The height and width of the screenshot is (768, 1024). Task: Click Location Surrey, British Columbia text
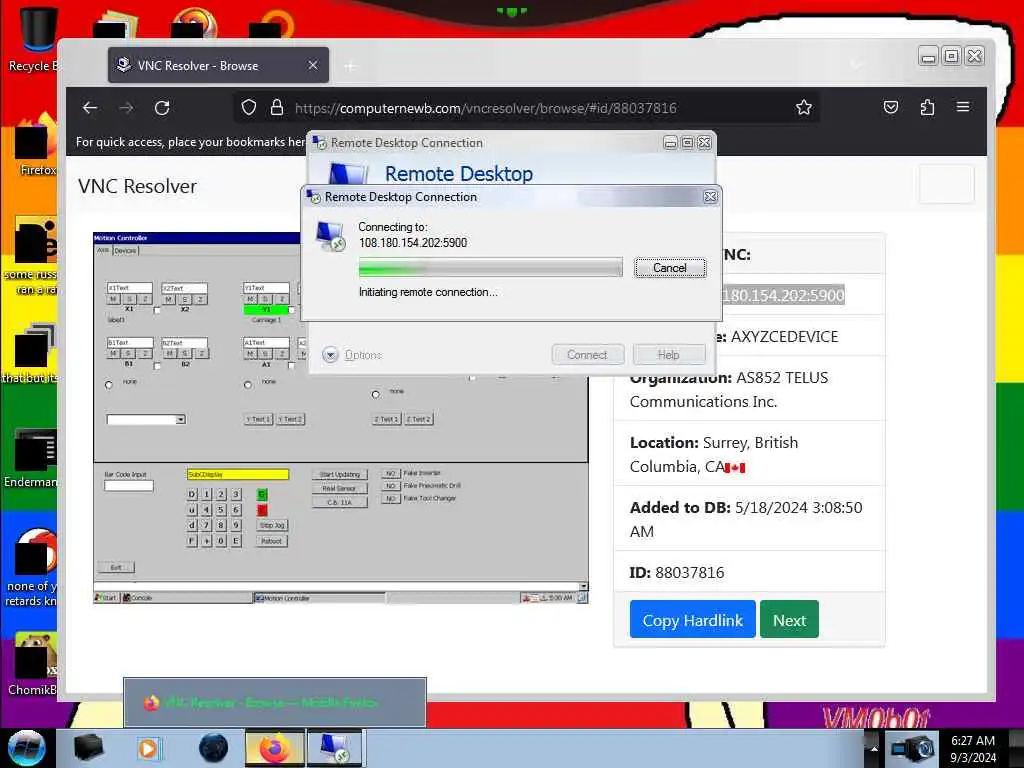tap(714, 455)
